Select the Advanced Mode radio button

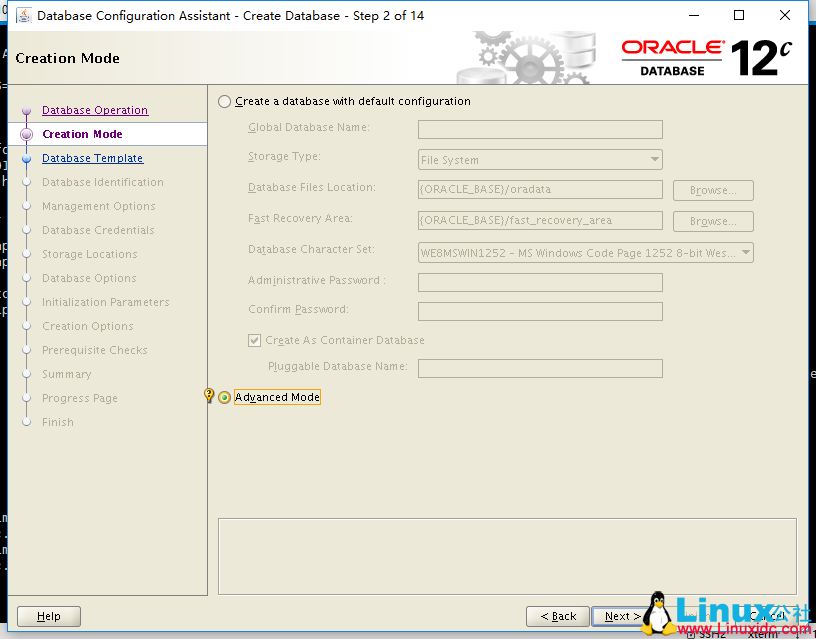pos(222,396)
